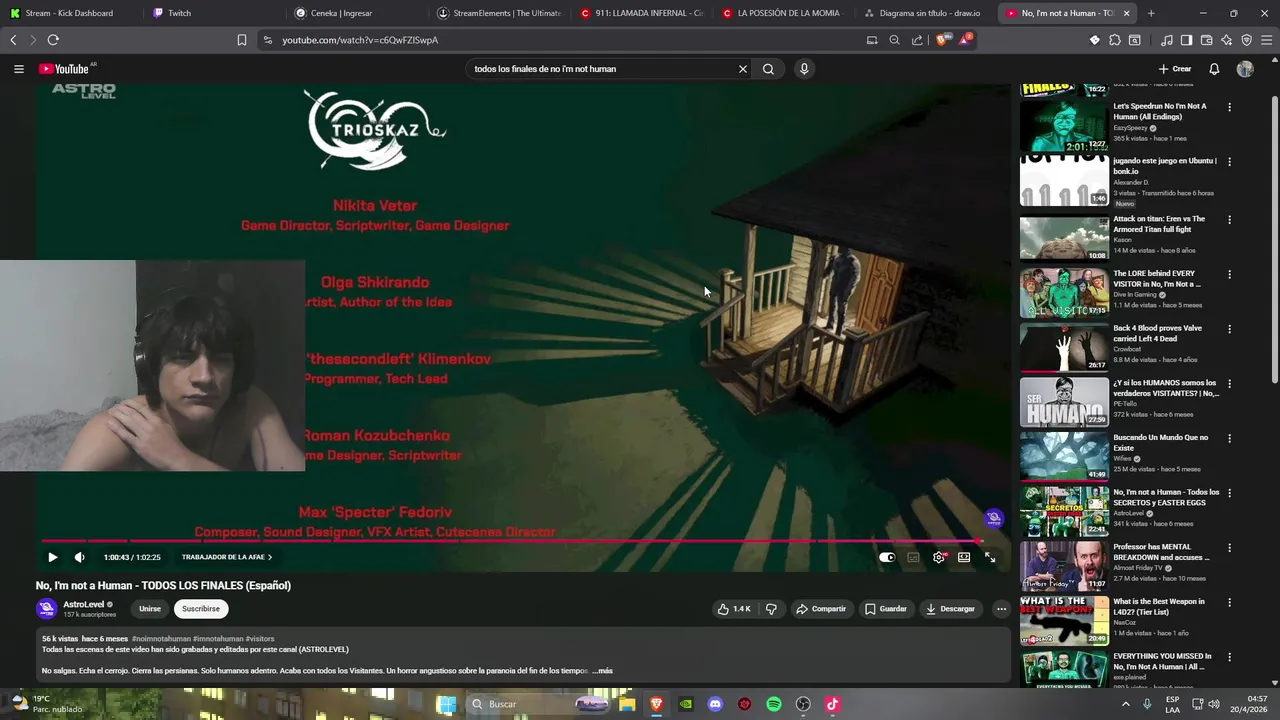1280x720 pixels.
Task: Open a new browser tab
Action: (1151, 13)
